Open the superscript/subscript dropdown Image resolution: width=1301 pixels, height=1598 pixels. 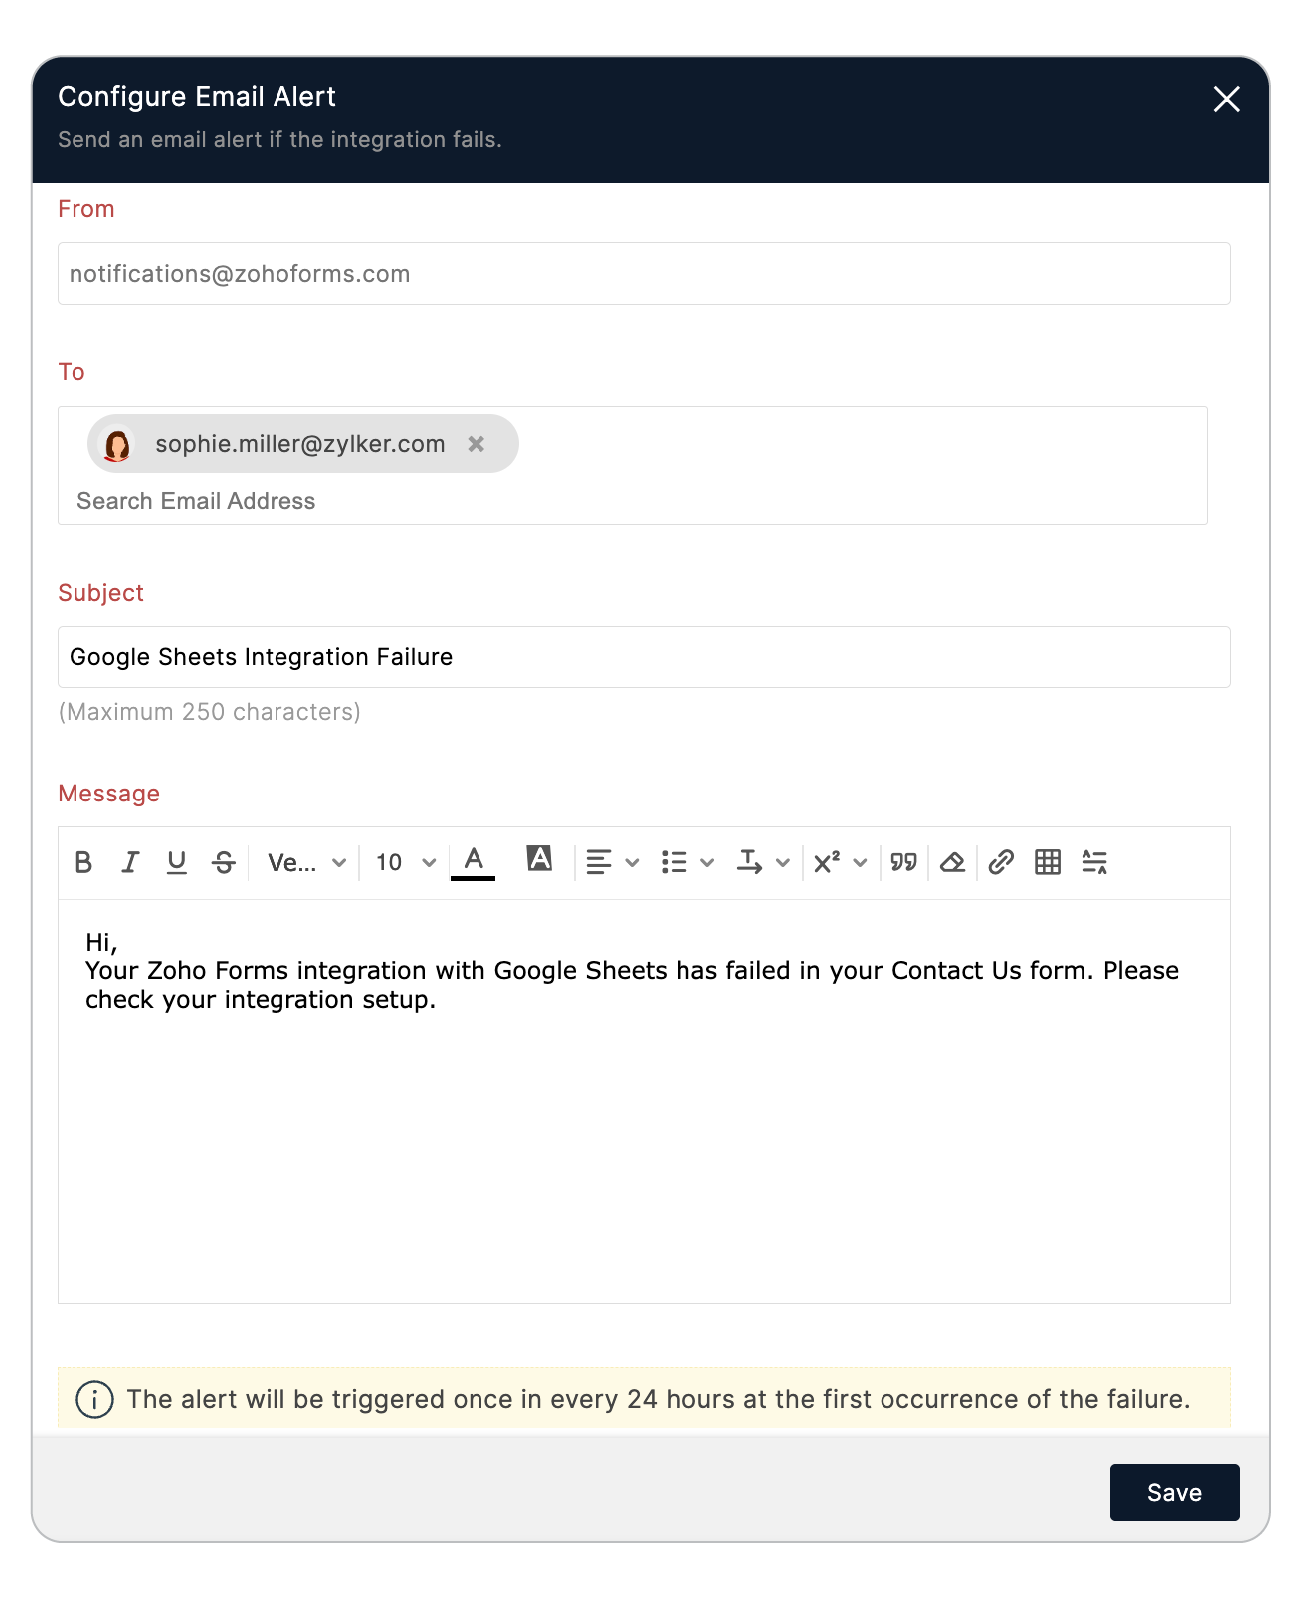pyautogui.click(x=840, y=862)
